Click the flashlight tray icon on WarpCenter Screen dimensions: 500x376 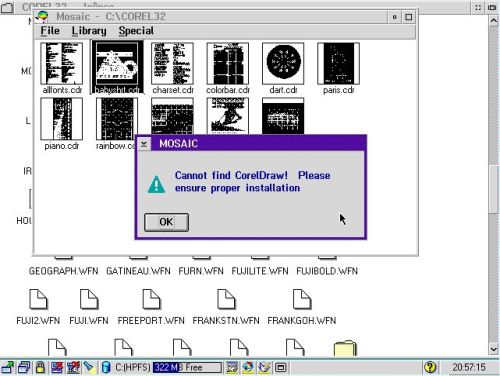89,367
